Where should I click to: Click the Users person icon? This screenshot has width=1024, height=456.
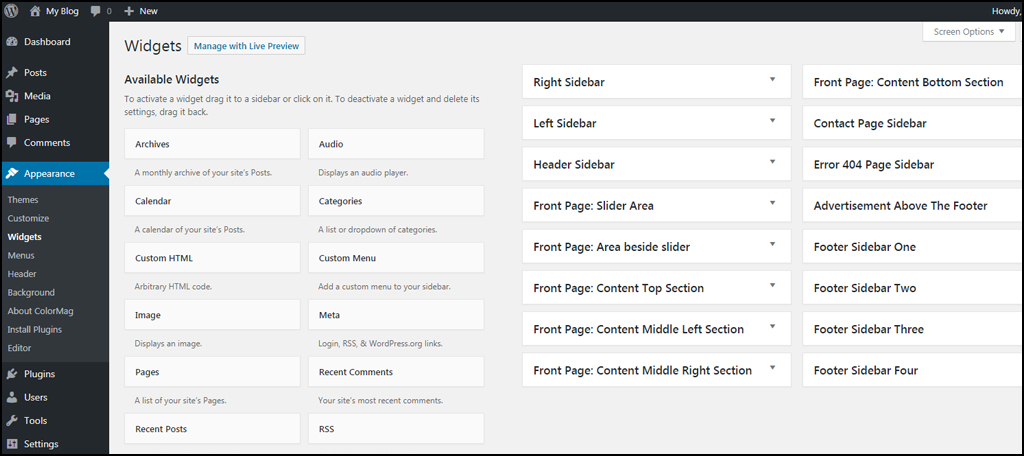[12, 397]
